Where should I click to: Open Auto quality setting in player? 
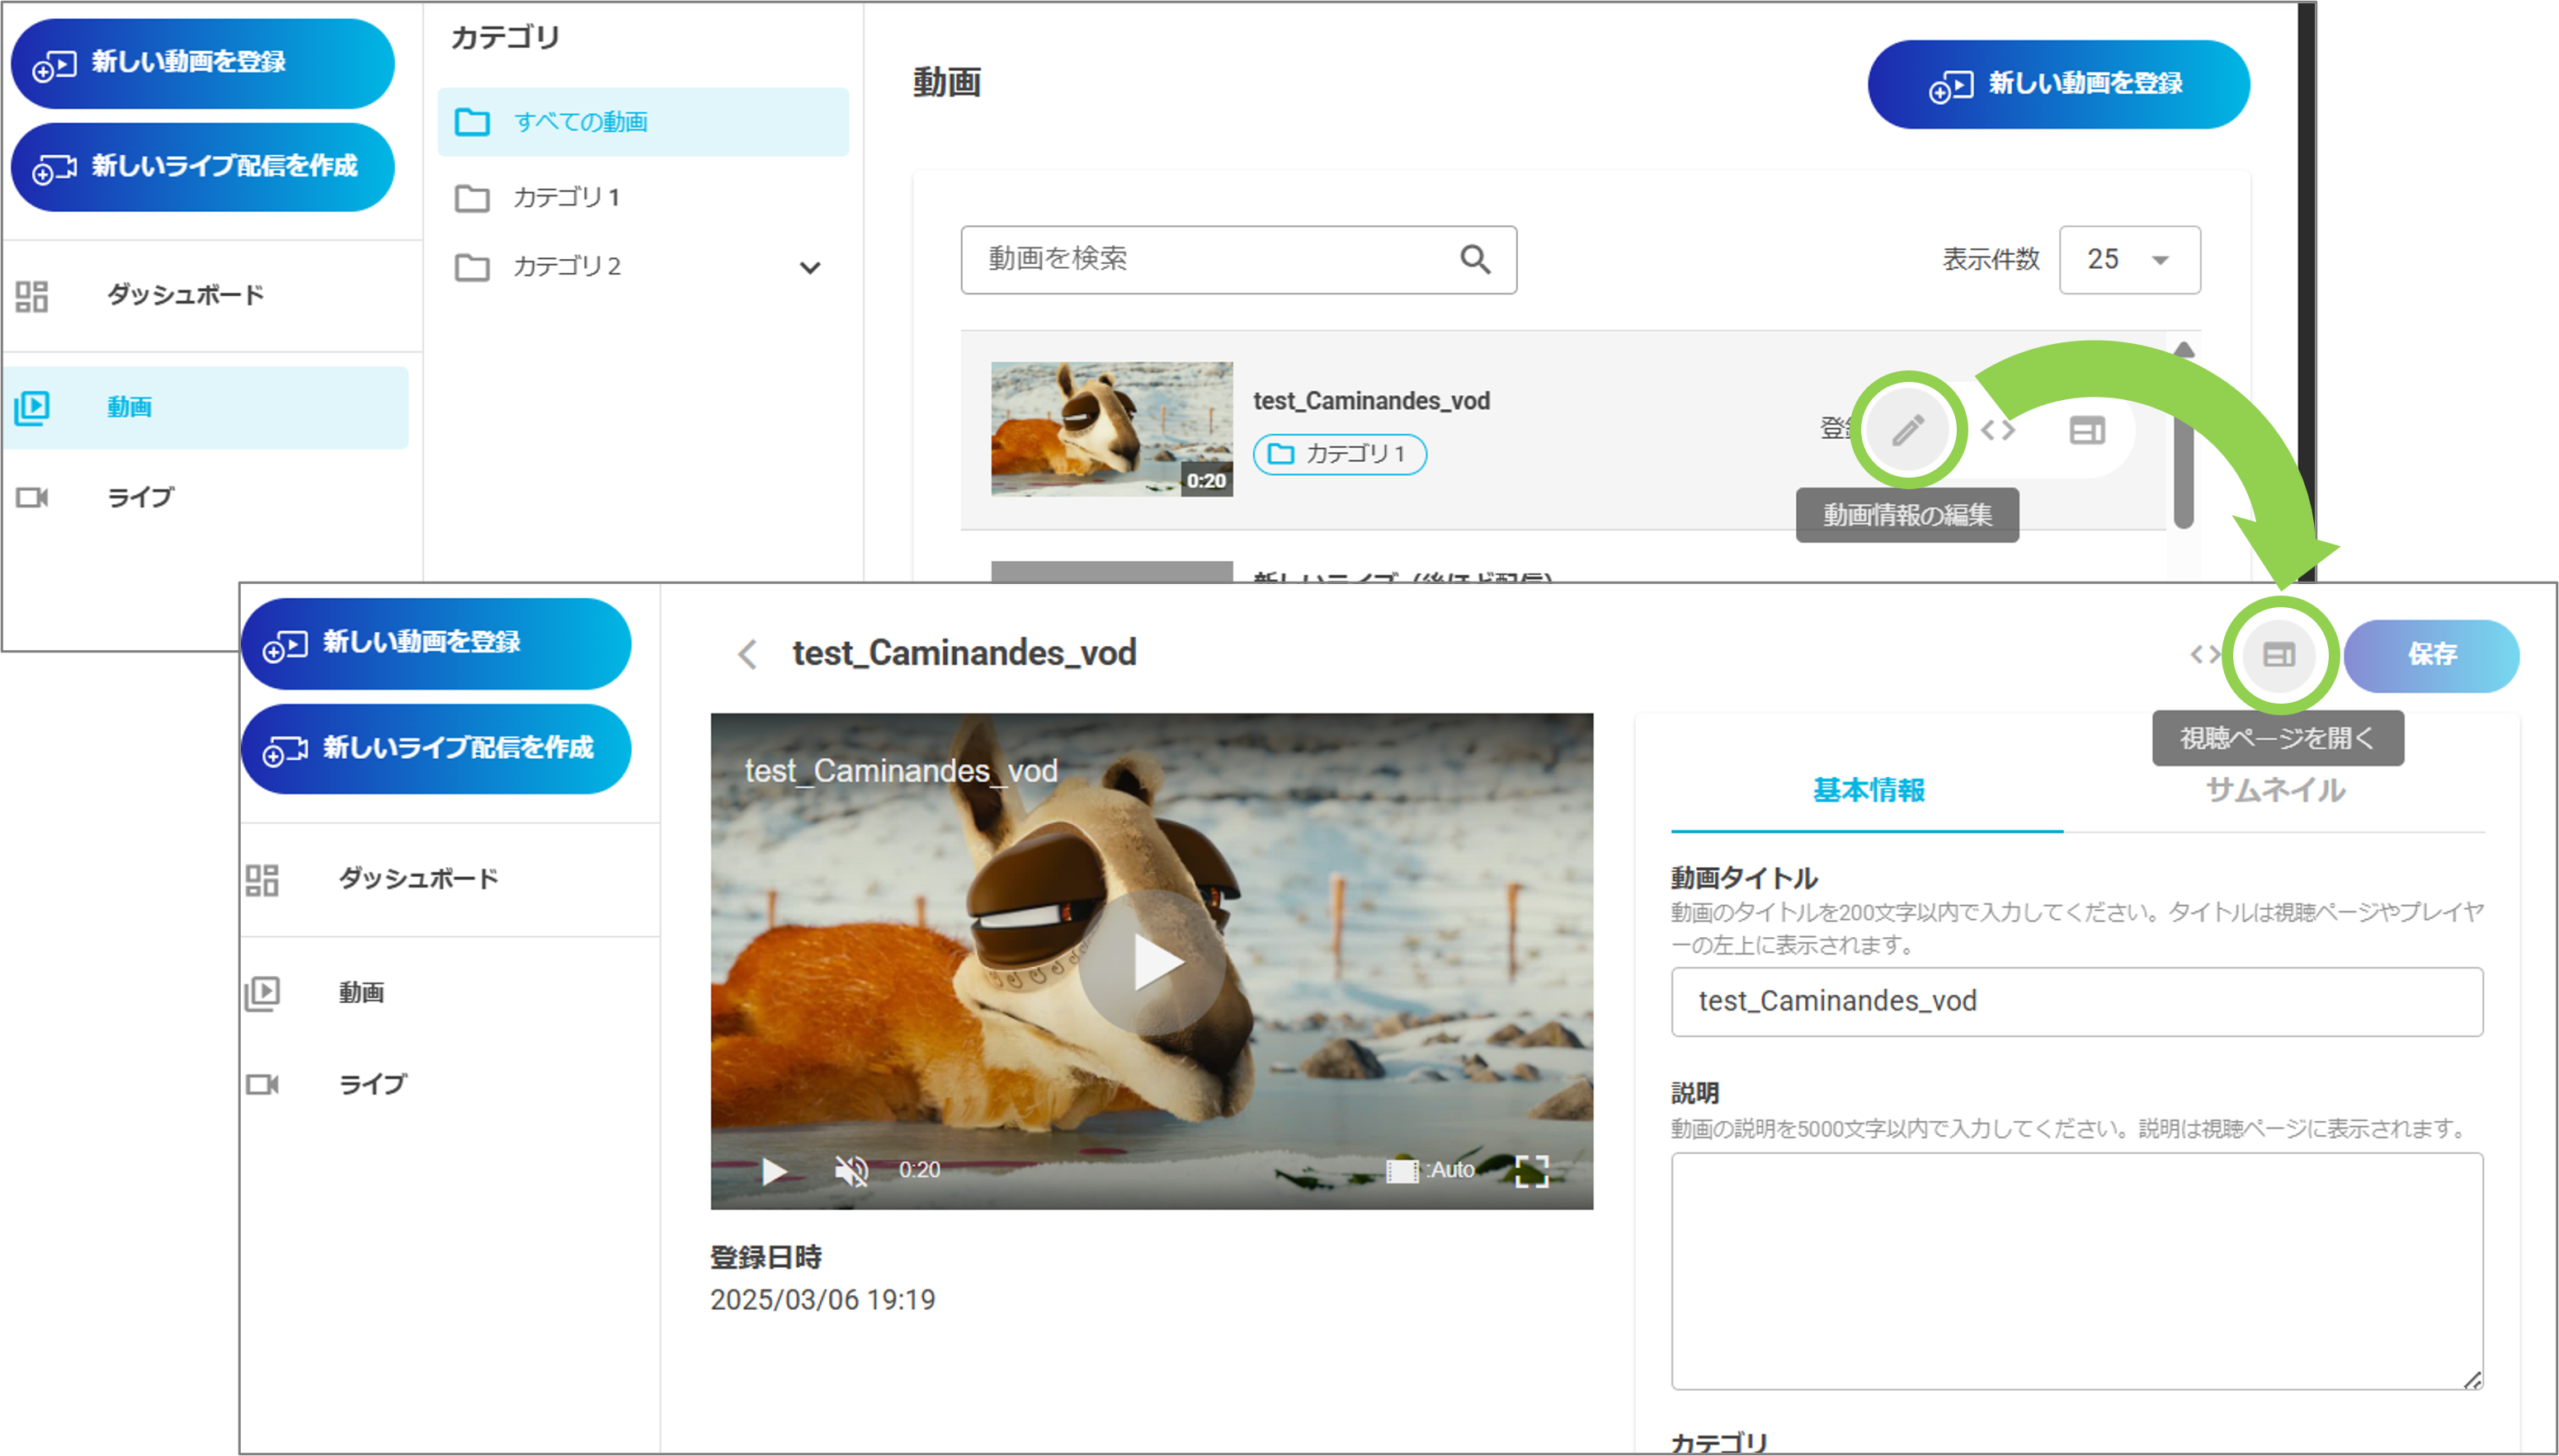click(1431, 1170)
